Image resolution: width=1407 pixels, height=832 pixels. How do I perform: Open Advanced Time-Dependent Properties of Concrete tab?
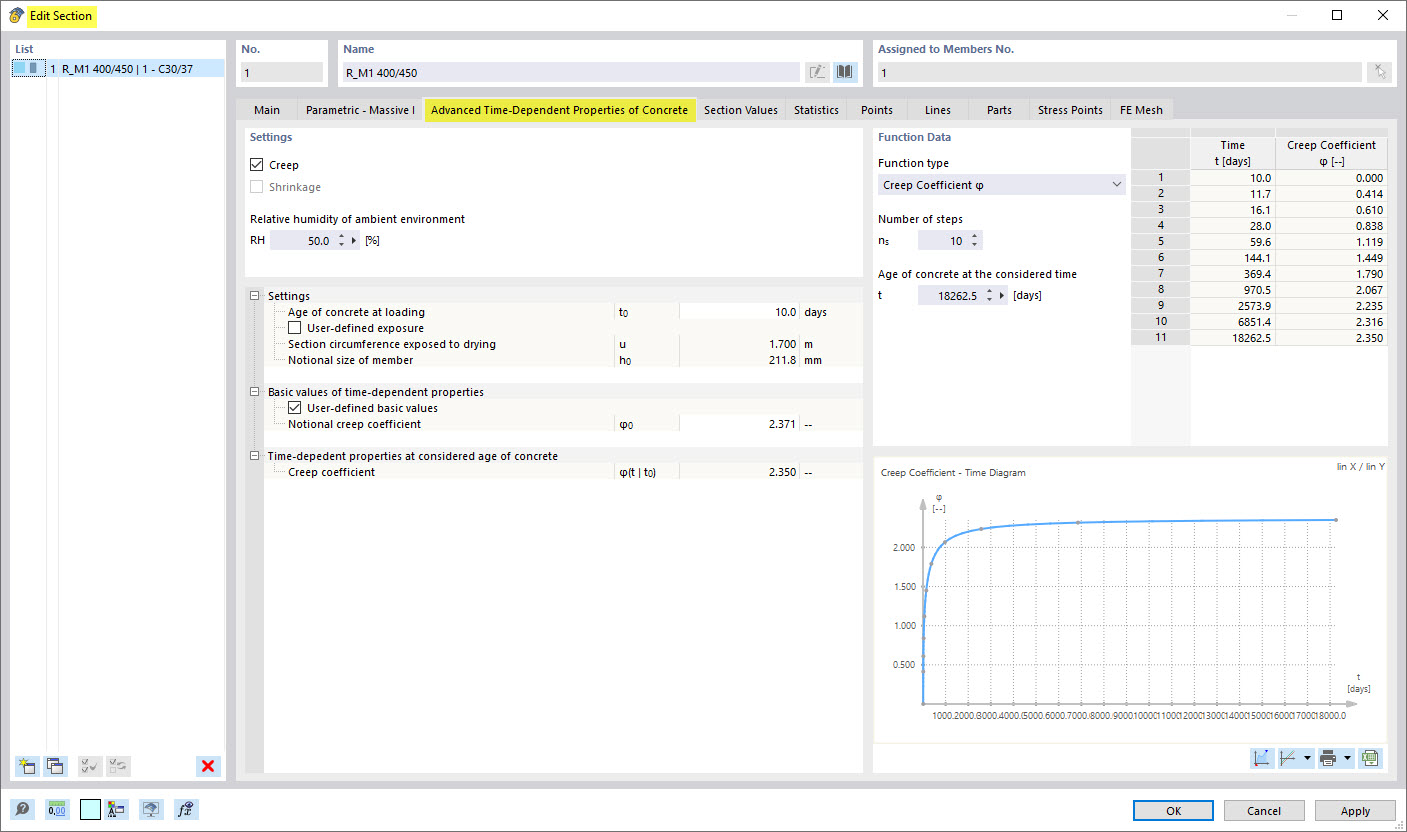(x=559, y=110)
